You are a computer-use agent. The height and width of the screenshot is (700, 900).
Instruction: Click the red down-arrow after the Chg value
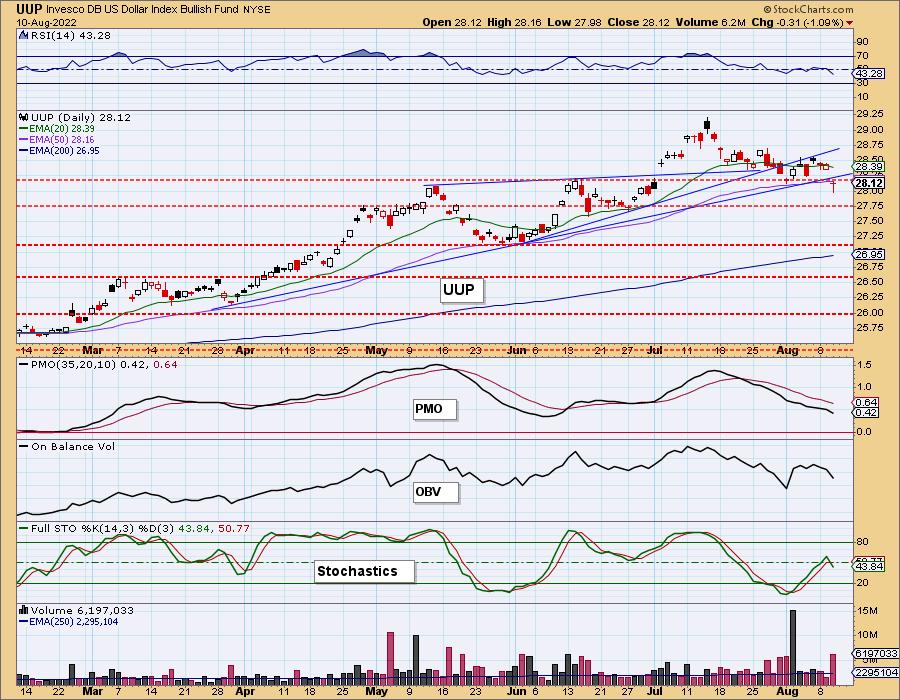(x=849, y=23)
